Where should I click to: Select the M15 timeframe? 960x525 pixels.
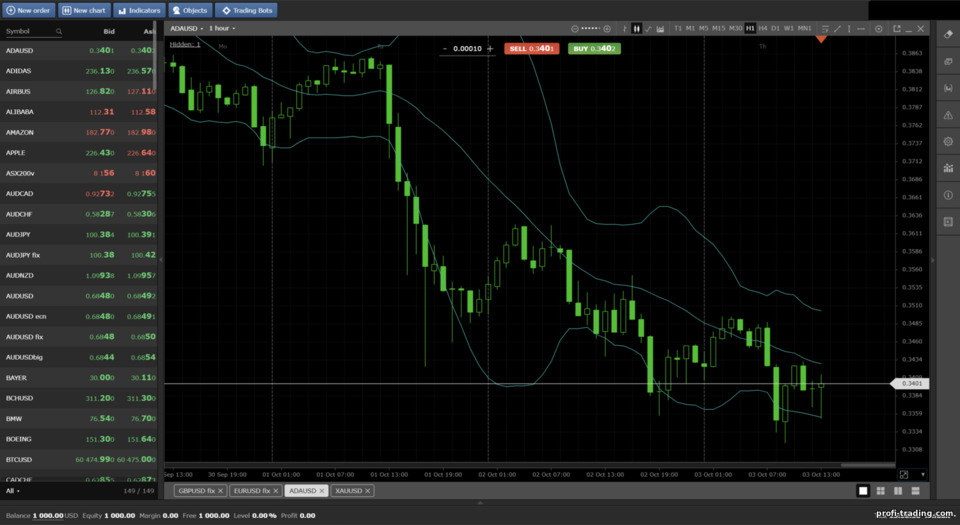[x=719, y=29]
